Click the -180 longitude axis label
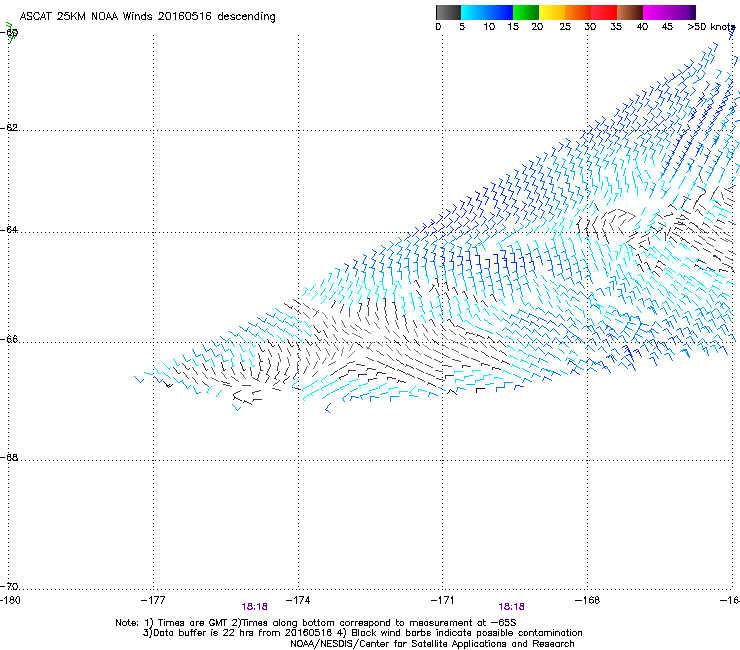 tap(10, 600)
